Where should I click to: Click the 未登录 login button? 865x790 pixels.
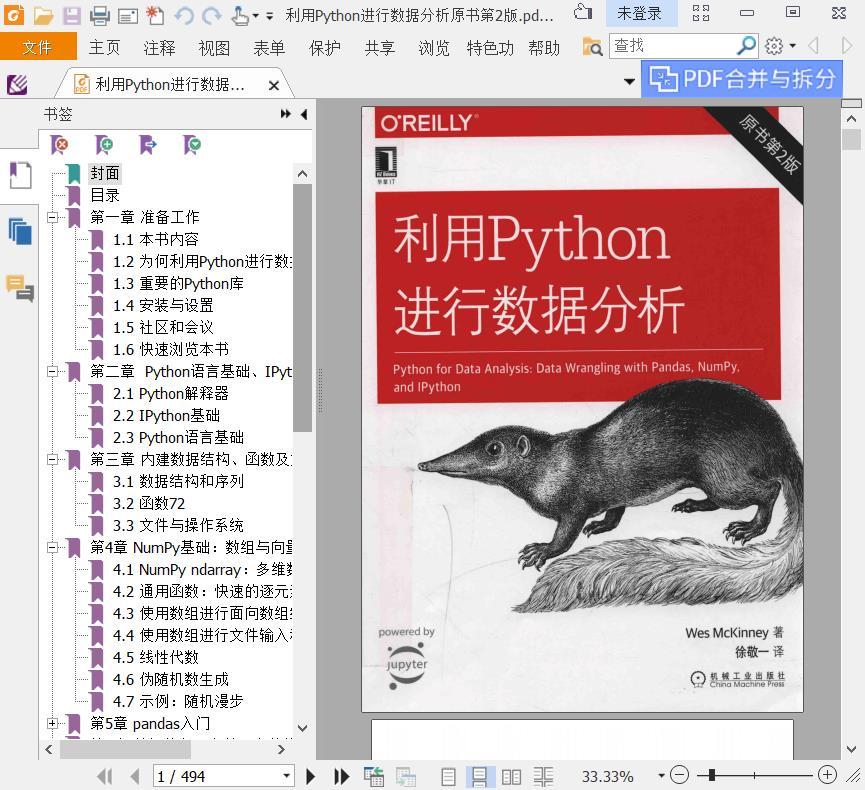tap(642, 13)
